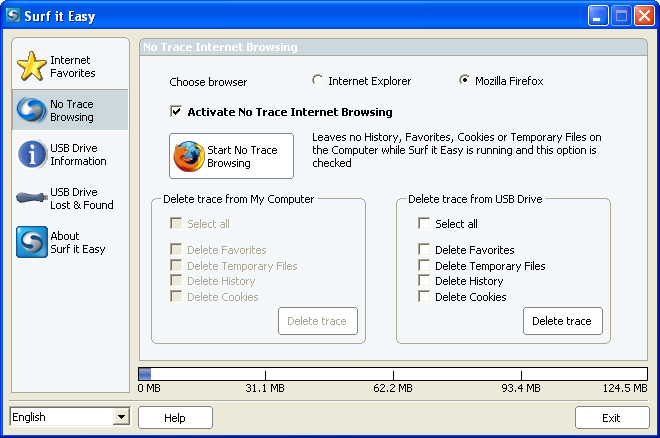Check Delete Temporary Files under USB Drive
This screenshot has width=660, height=438.
(424, 265)
